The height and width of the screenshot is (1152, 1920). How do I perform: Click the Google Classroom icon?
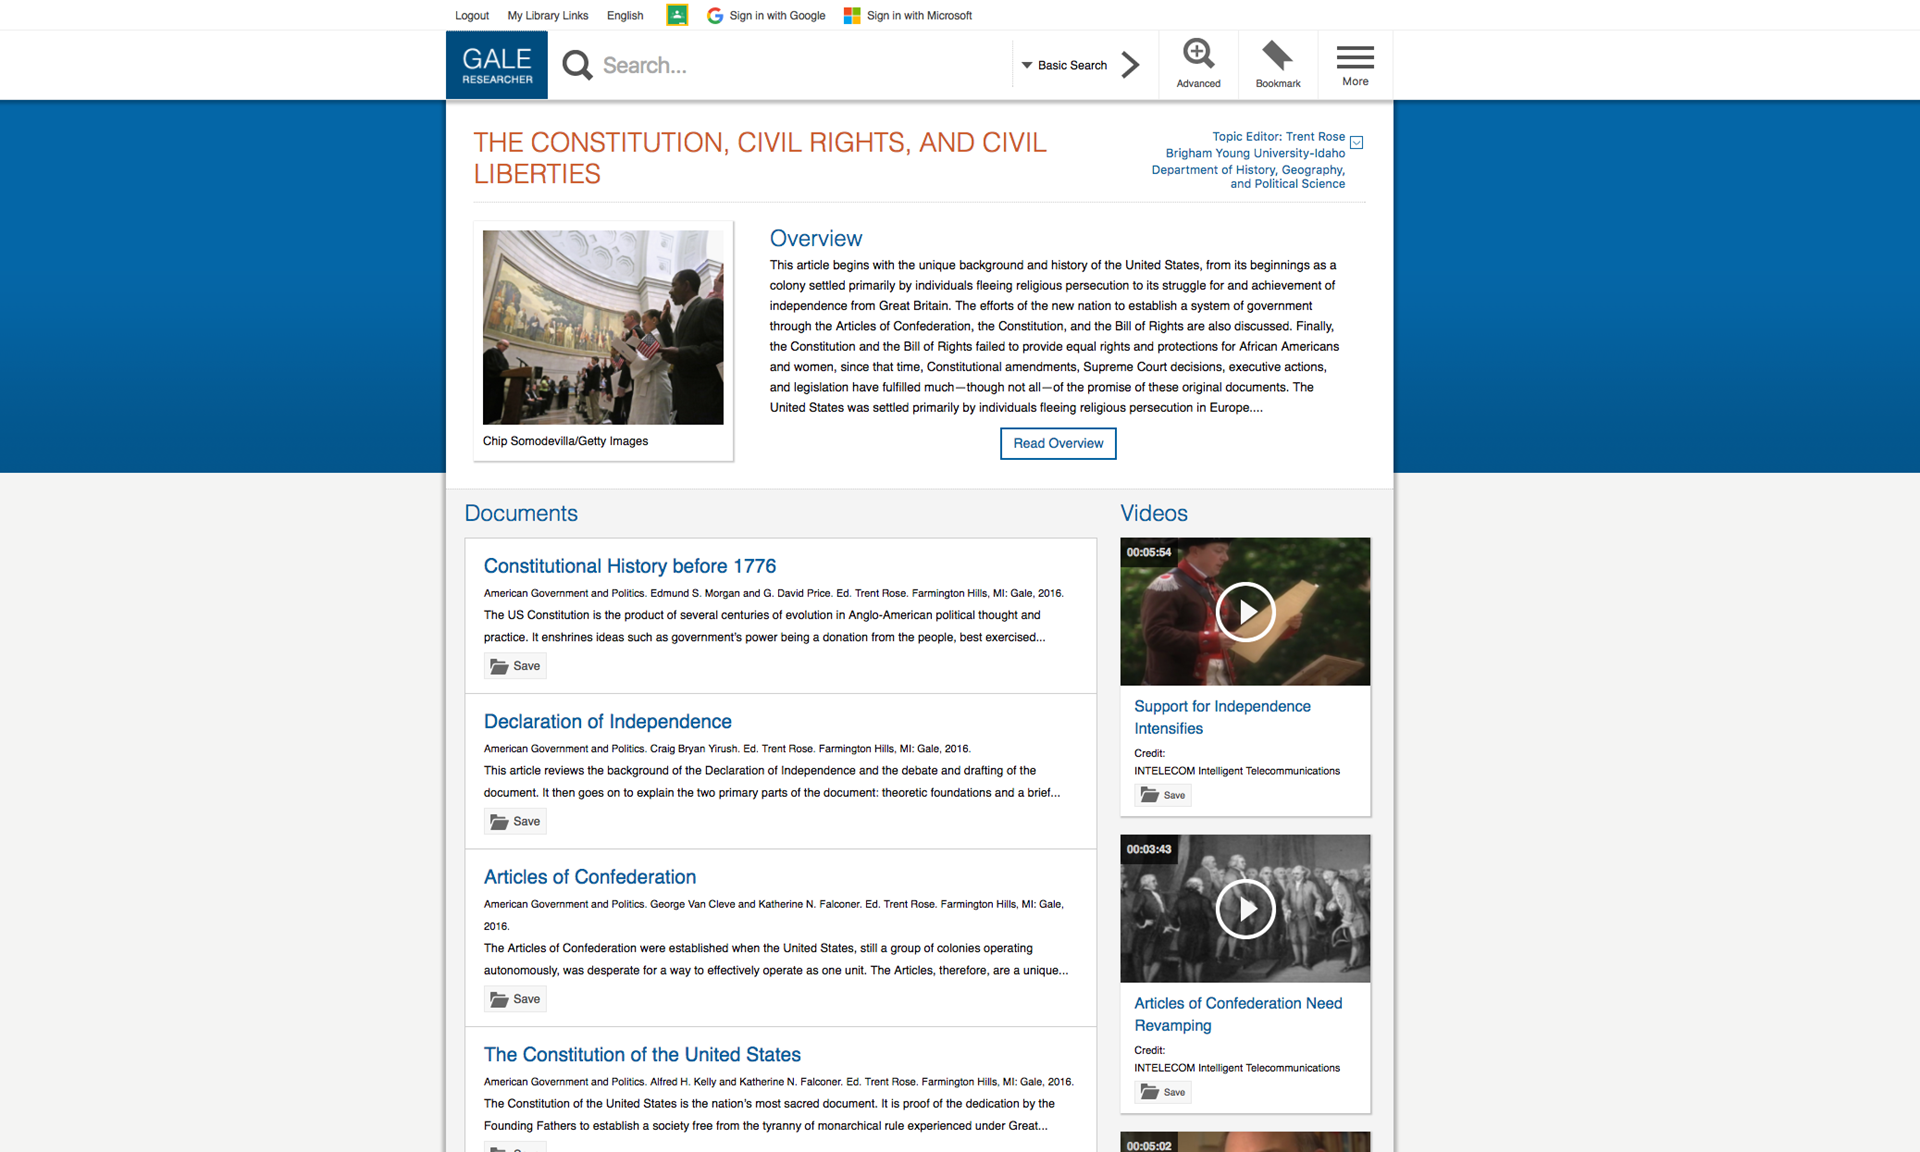pyautogui.click(x=677, y=15)
